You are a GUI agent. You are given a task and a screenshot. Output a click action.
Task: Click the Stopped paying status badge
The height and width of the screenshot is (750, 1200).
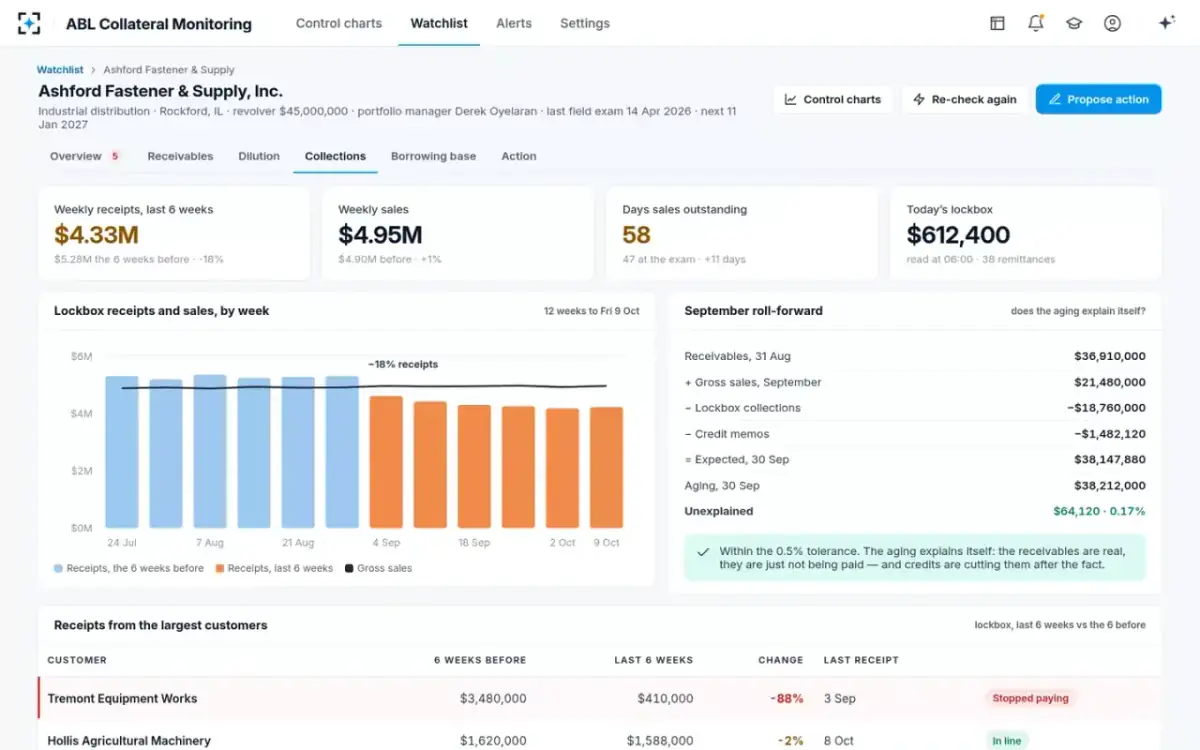tap(1030, 698)
